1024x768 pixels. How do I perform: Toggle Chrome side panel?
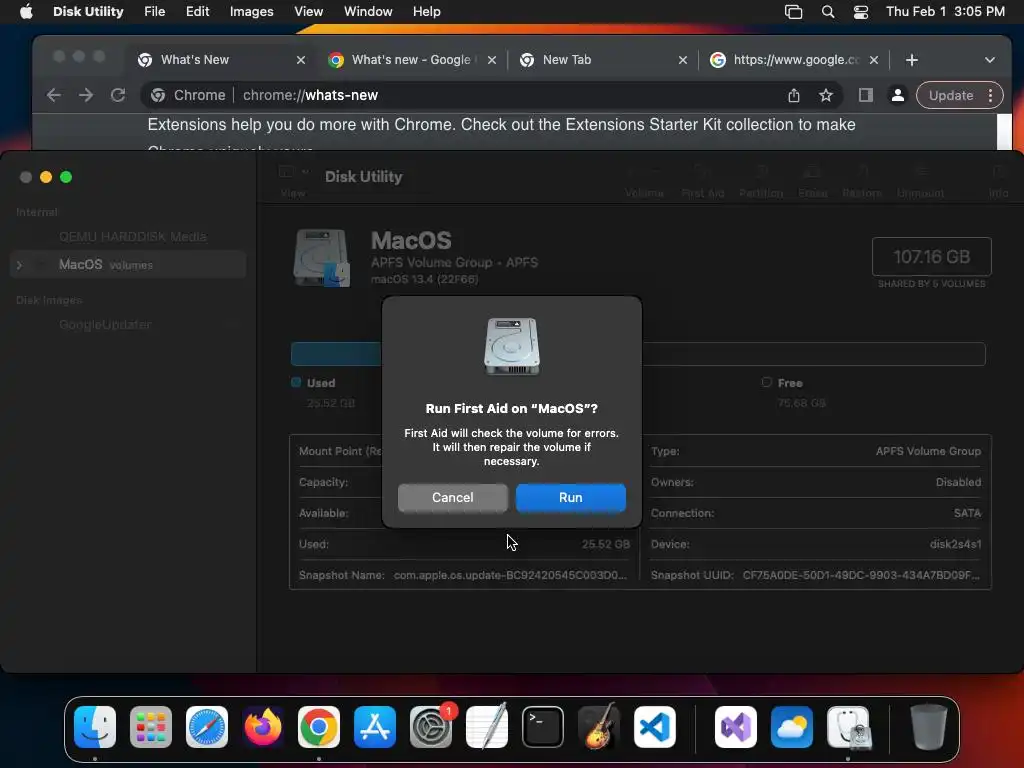tap(865, 95)
